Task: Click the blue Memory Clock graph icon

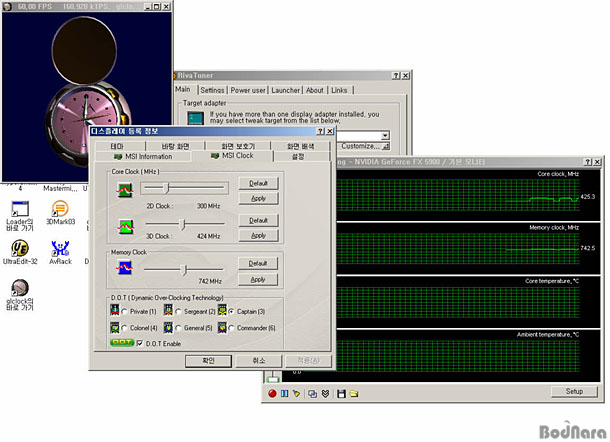Action: point(124,267)
